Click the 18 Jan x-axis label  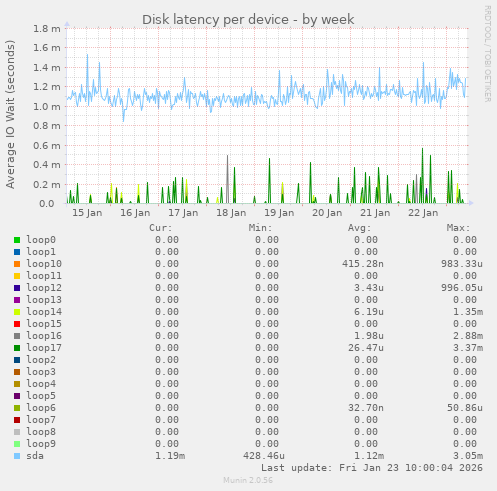(x=231, y=213)
